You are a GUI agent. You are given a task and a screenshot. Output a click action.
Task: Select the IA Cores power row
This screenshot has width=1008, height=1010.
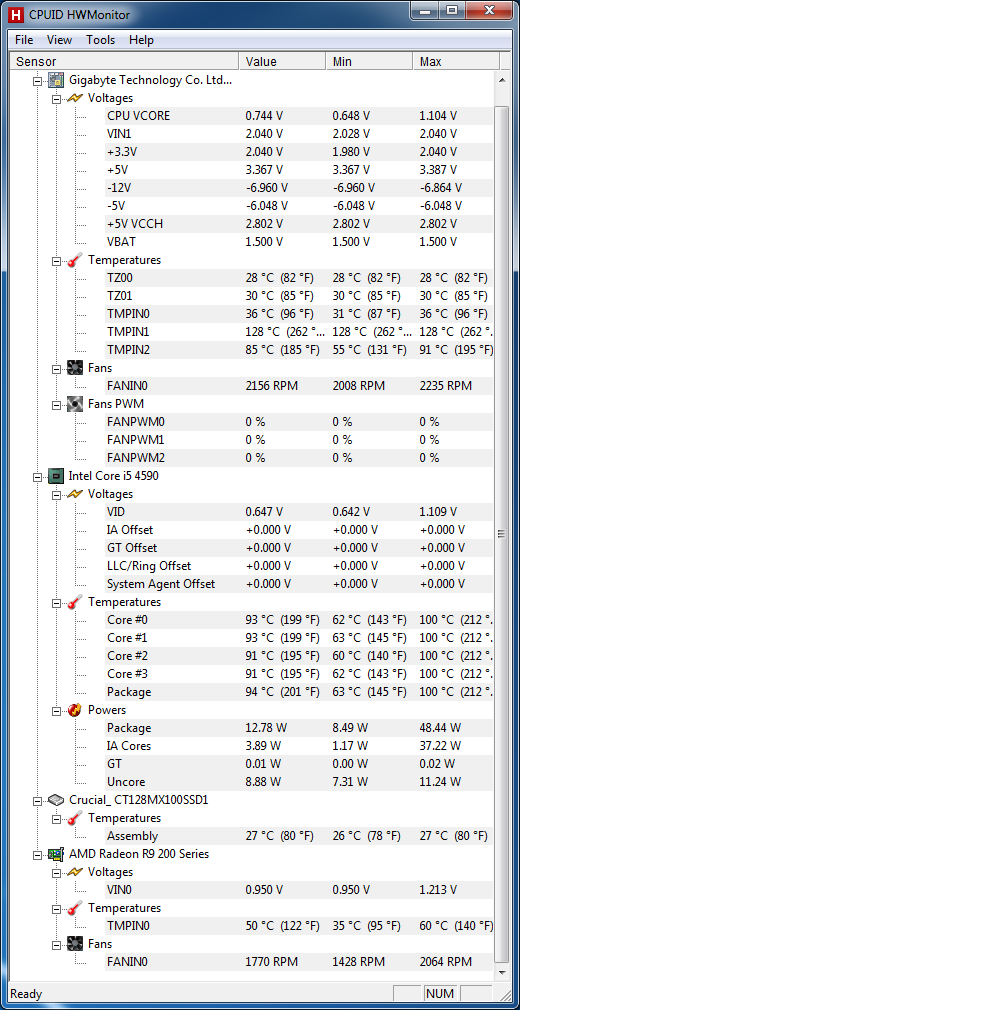click(299, 746)
